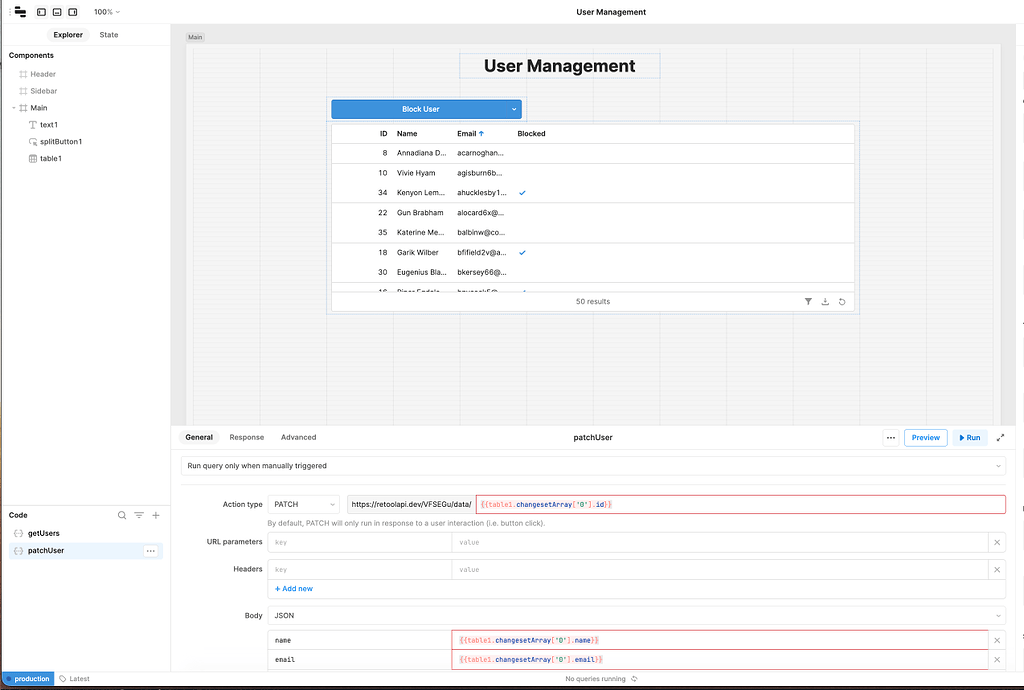The image size is (1024, 690).
Task: Toggle the bottom panel layout icon
Action: click(57, 12)
